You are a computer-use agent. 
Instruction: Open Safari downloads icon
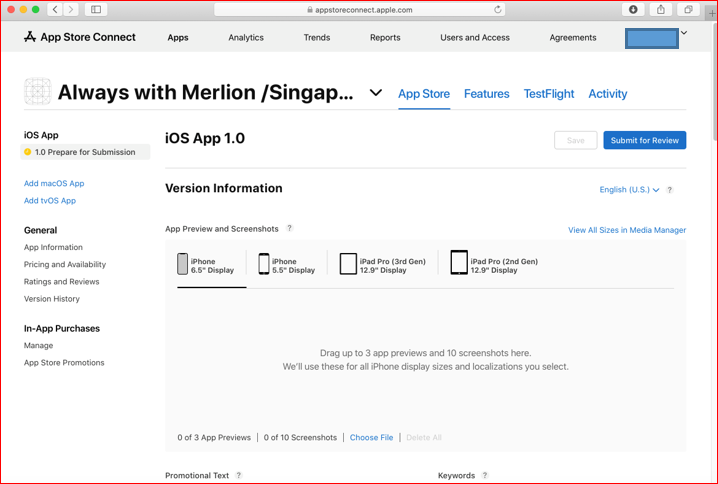(633, 9)
